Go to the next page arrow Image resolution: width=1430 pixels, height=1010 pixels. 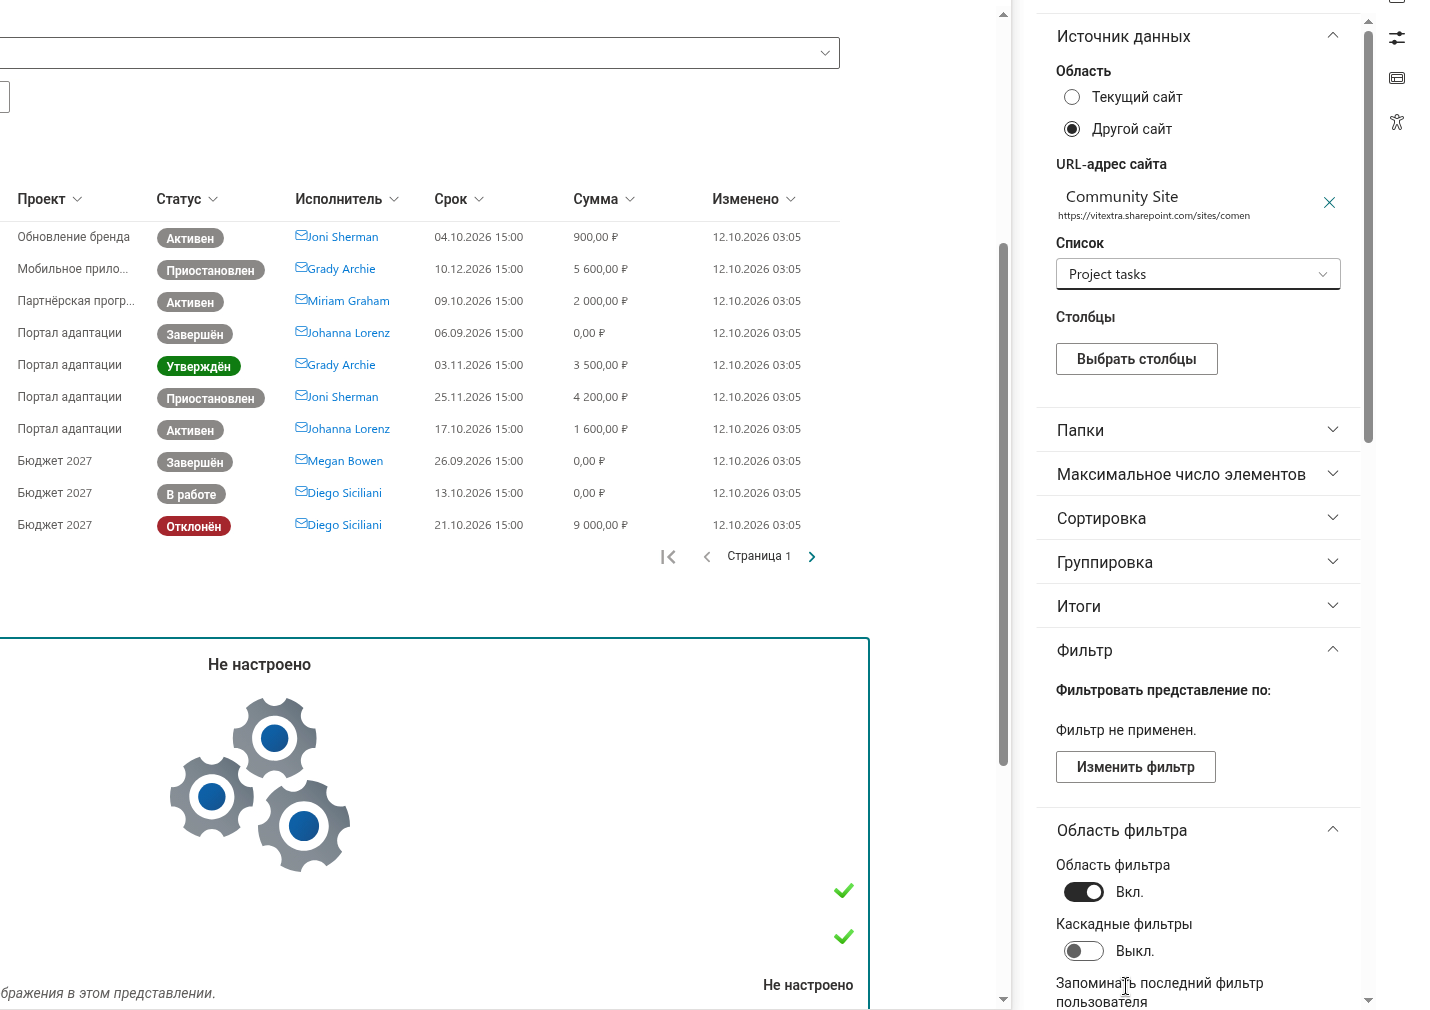pyautogui.click(x=812, y=557)
